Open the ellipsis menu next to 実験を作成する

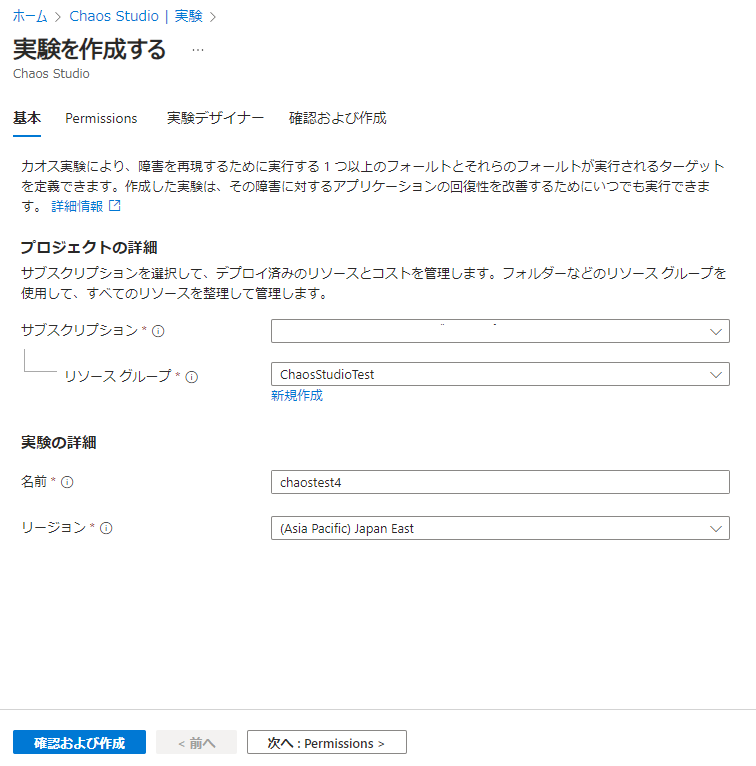click(198, 50)
